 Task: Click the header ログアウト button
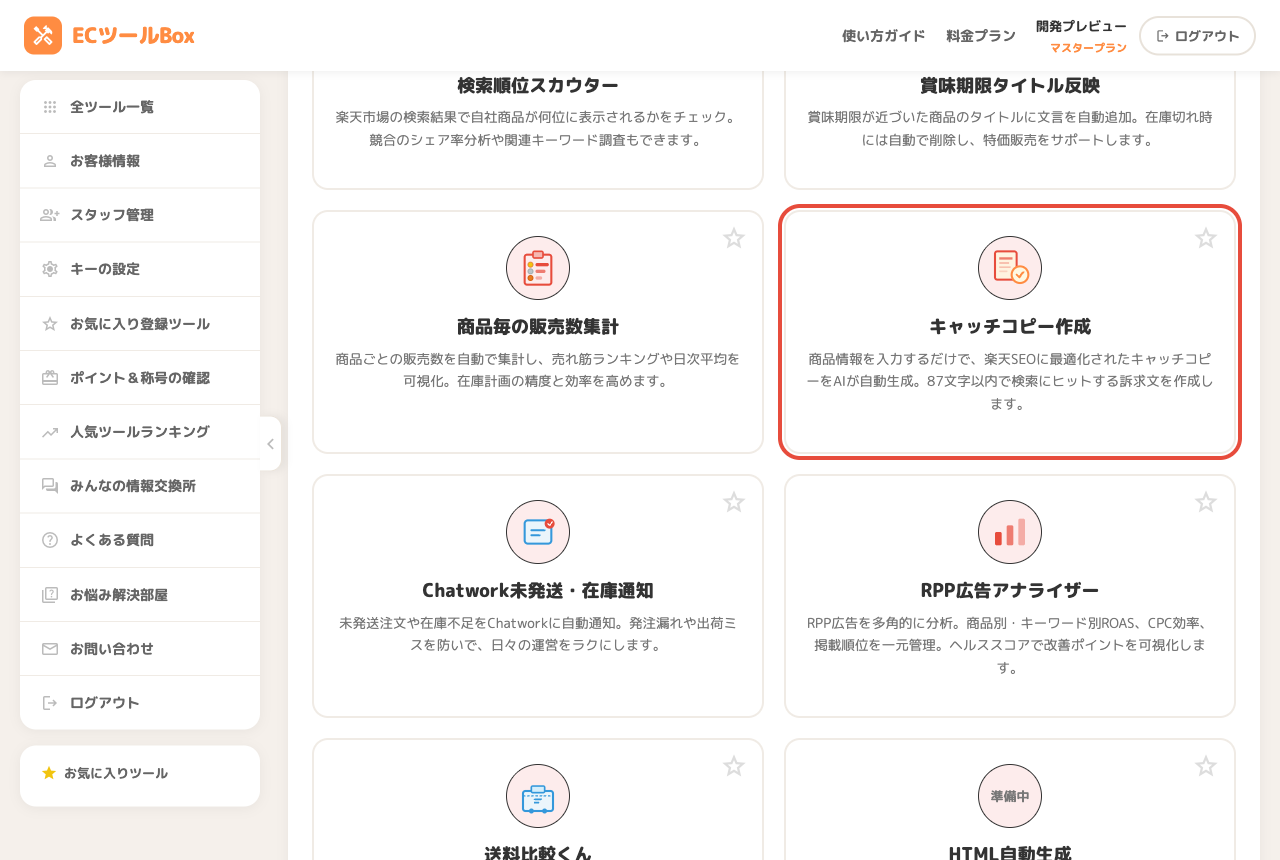pos(1197,36)
